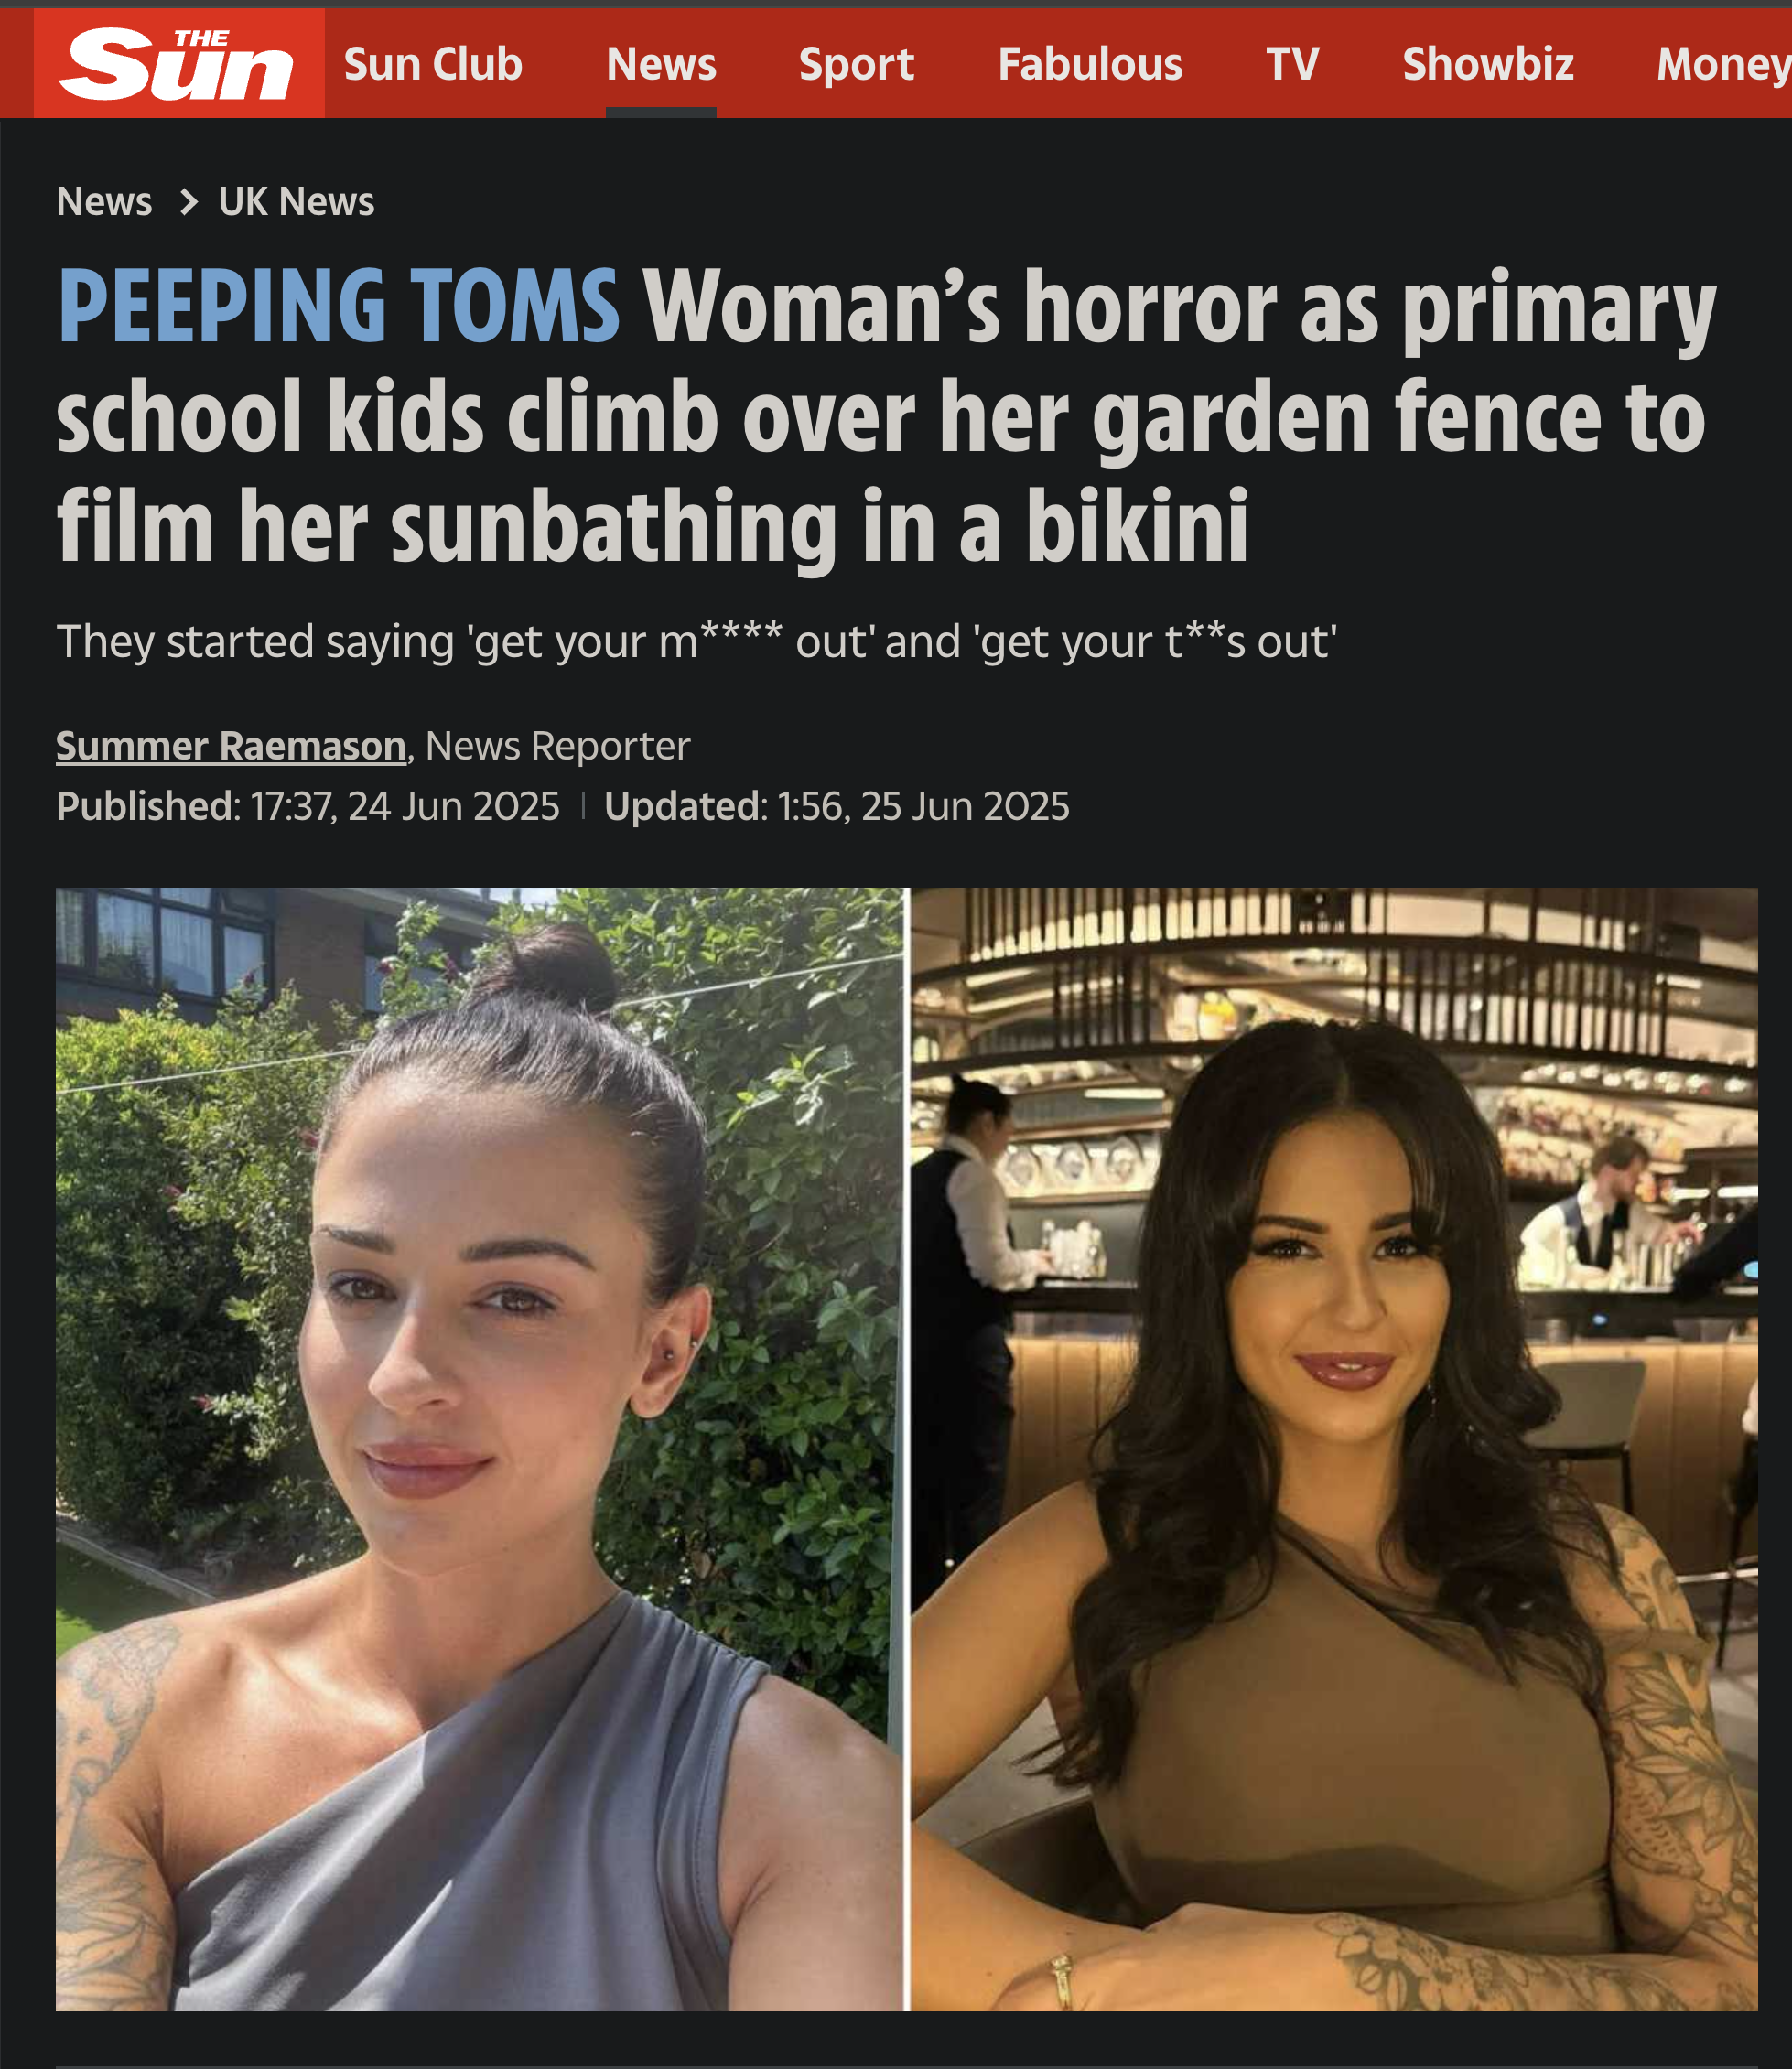Click the blue PEEPING TOMS kicker
The image size is (1792, 2069).
pos(339,306)
